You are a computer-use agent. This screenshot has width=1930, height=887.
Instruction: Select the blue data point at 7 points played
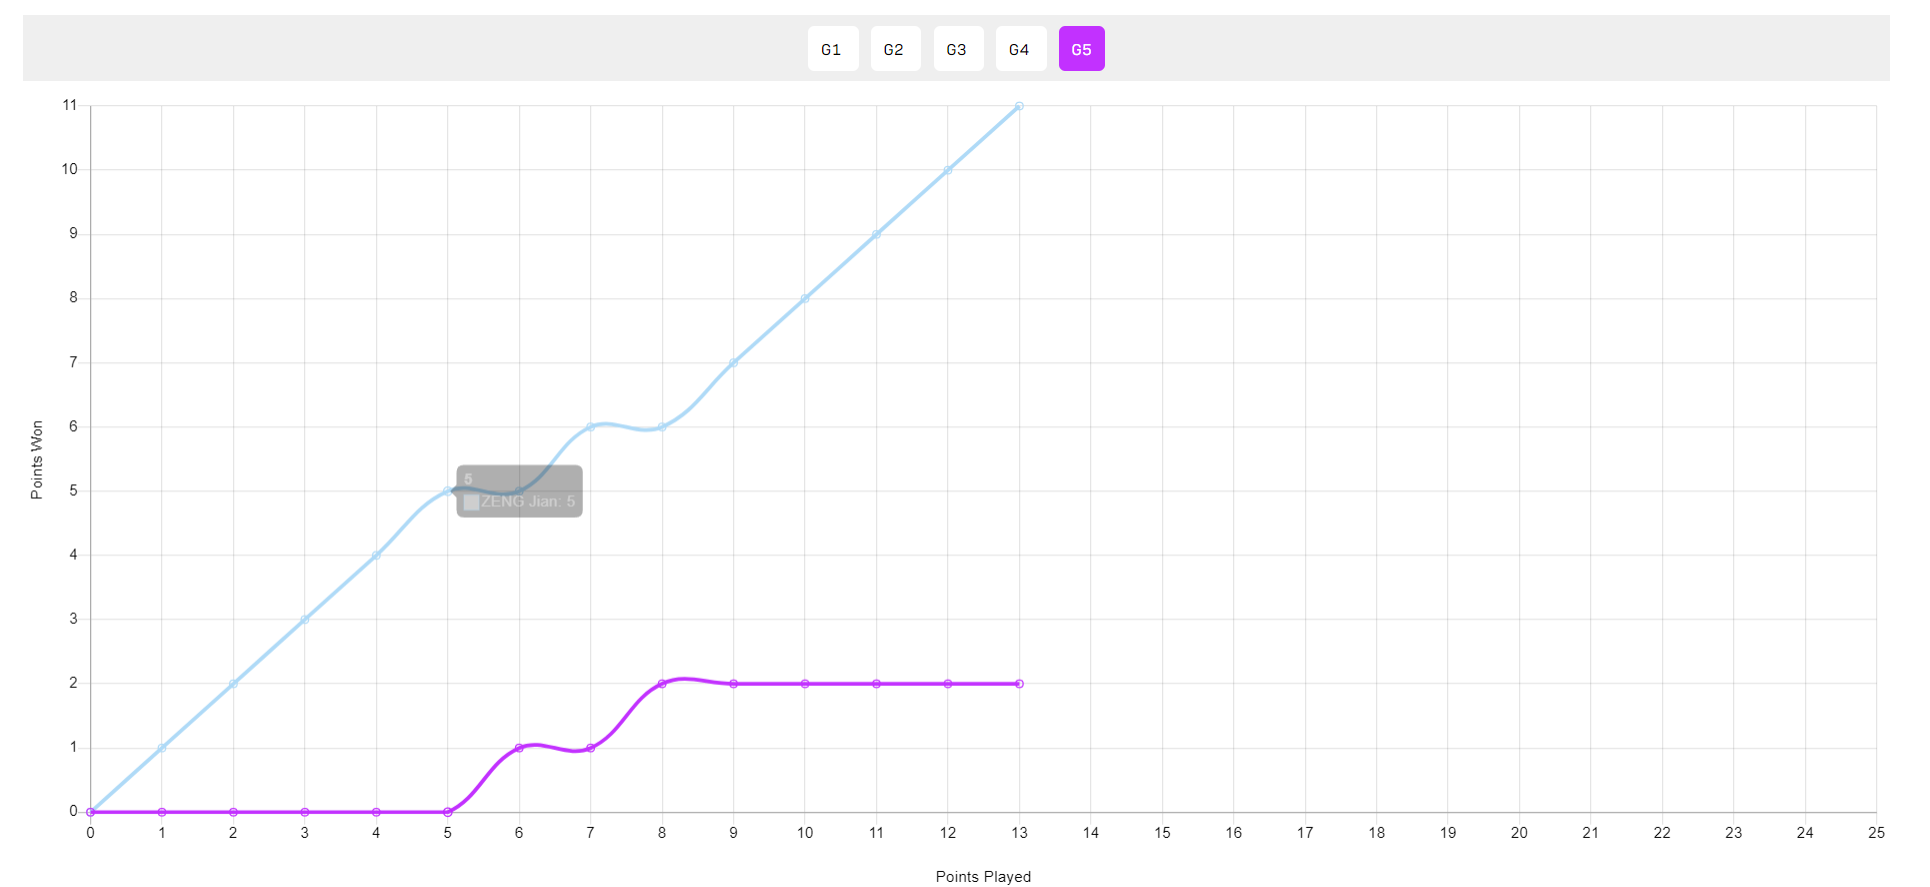(590, 427)
